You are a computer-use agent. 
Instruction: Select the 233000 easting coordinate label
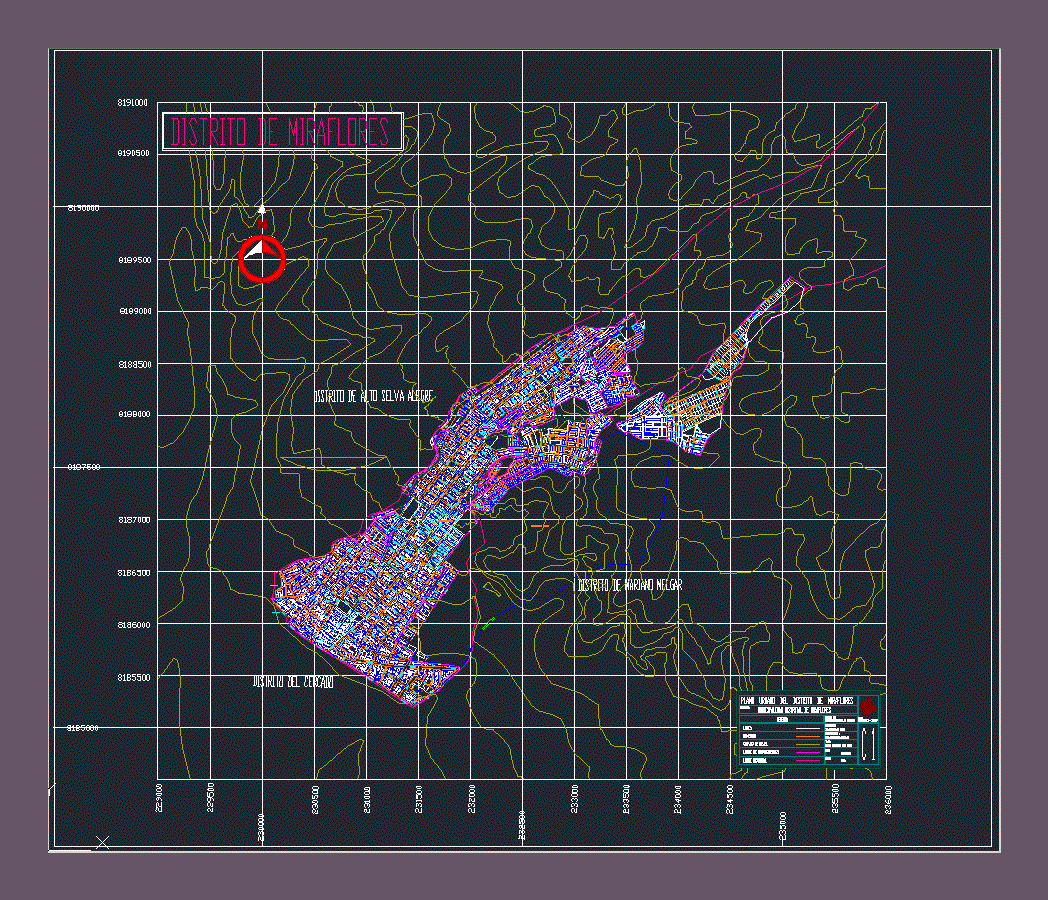575,799
